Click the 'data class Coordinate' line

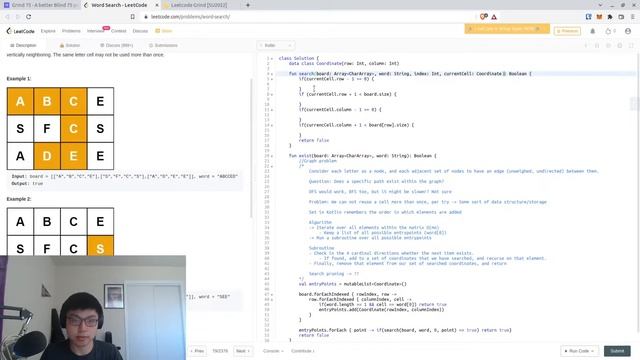[344, 64]
